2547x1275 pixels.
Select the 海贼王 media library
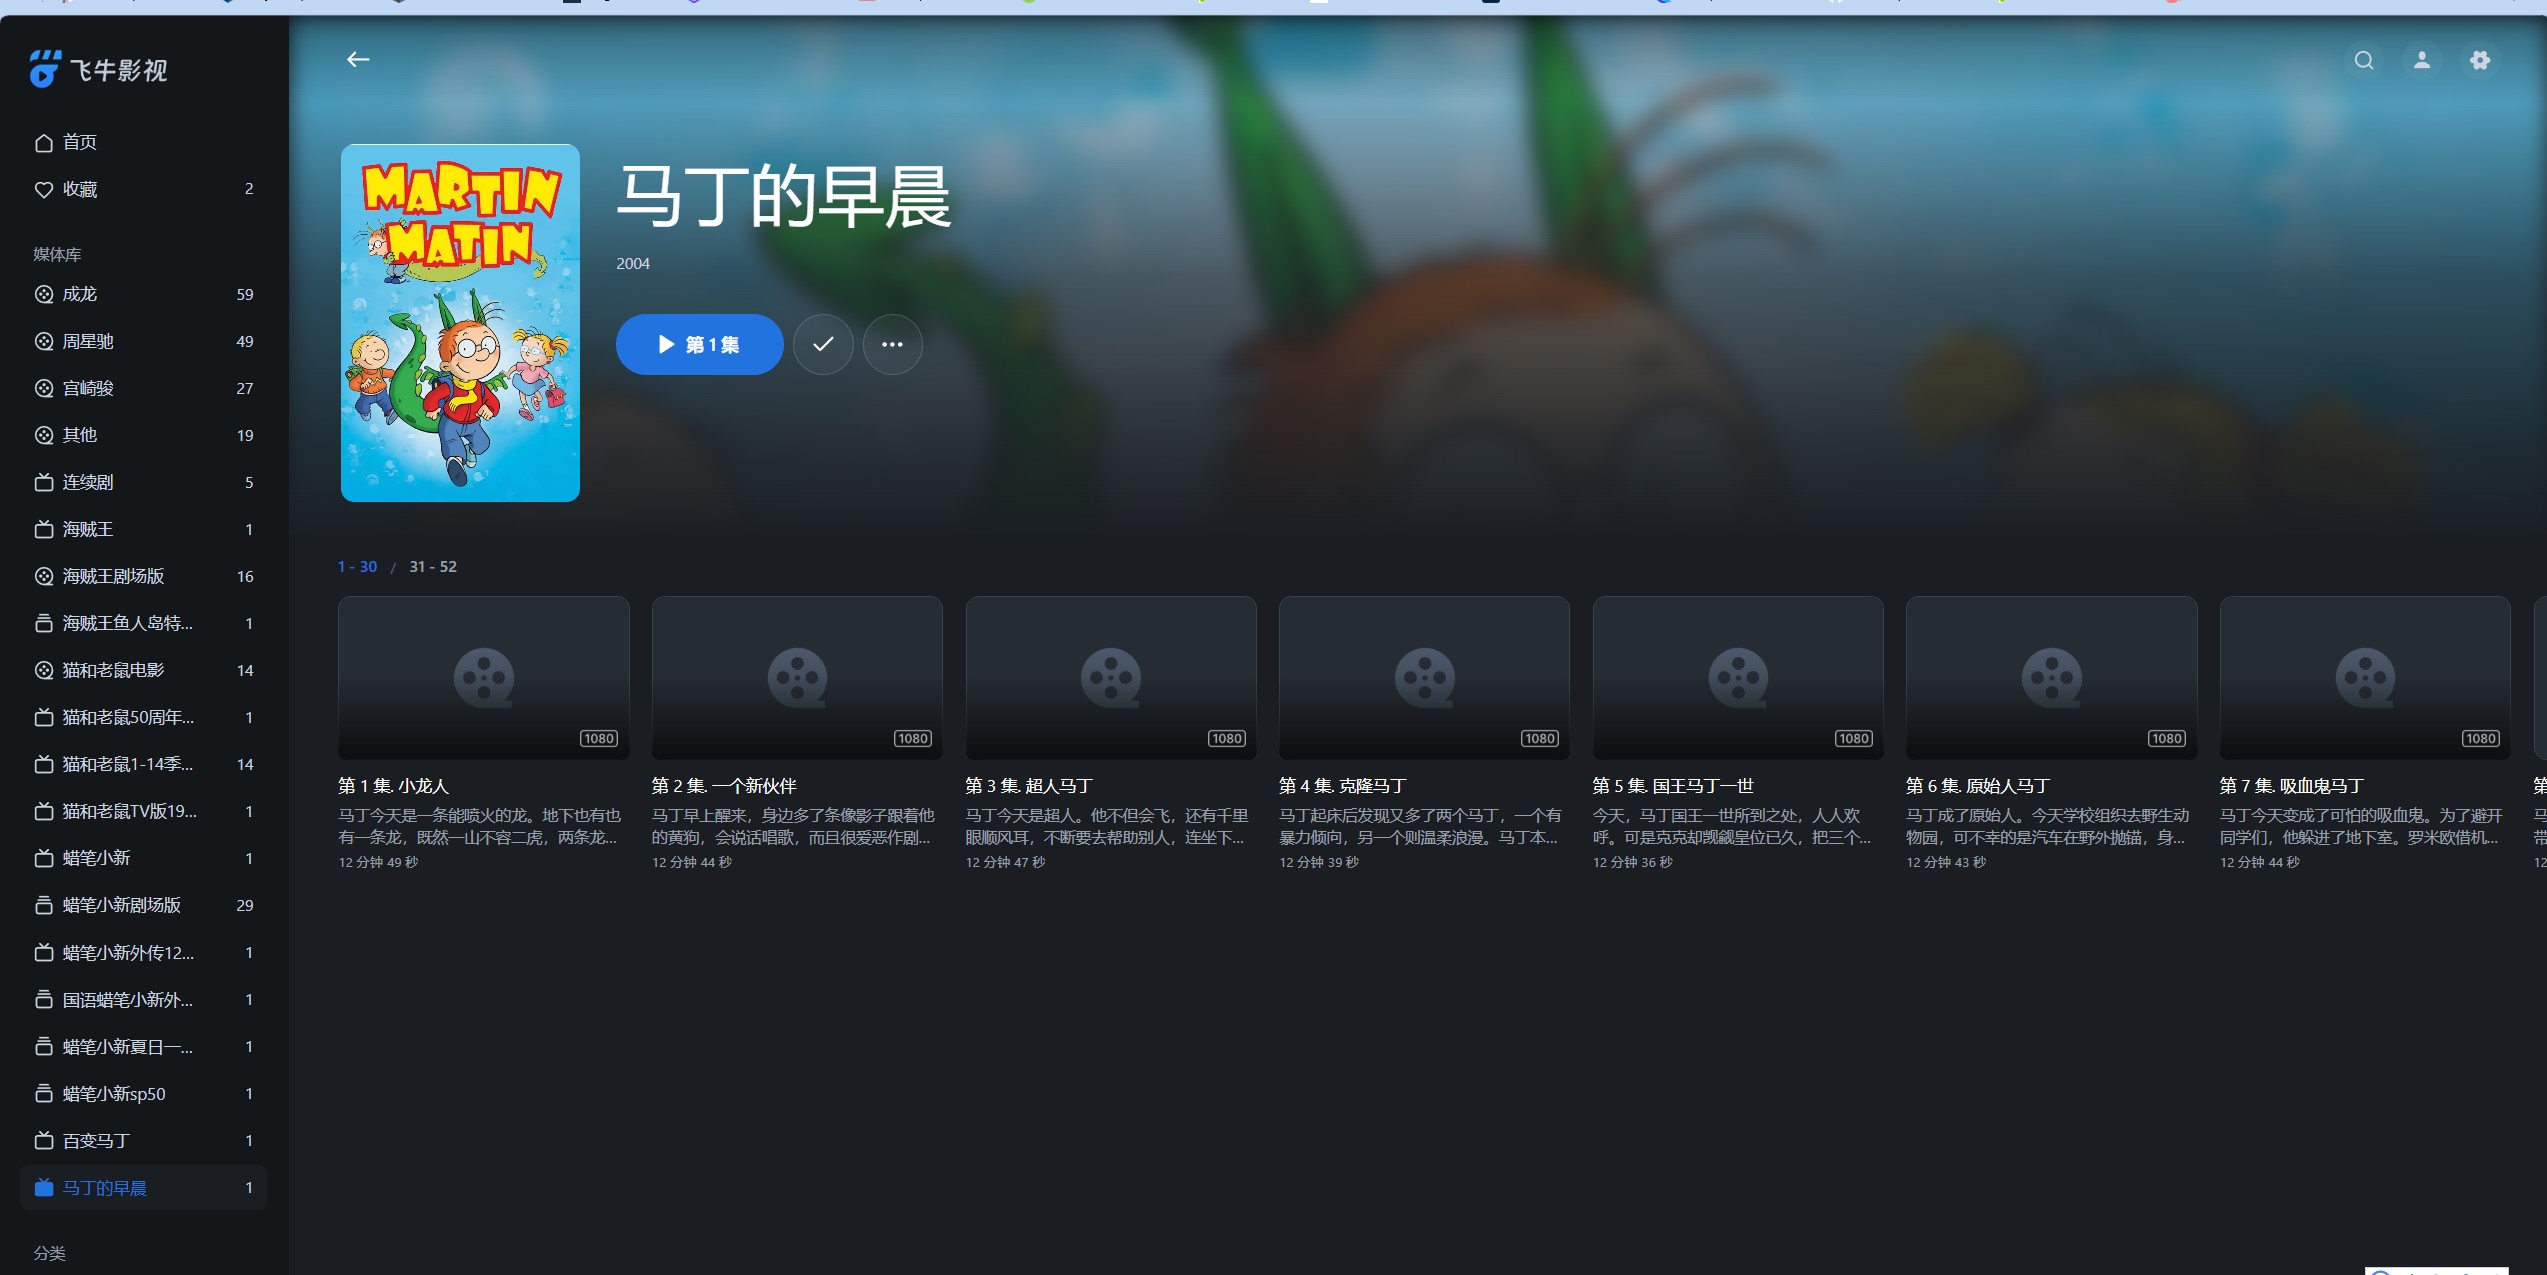coord(87,529)
